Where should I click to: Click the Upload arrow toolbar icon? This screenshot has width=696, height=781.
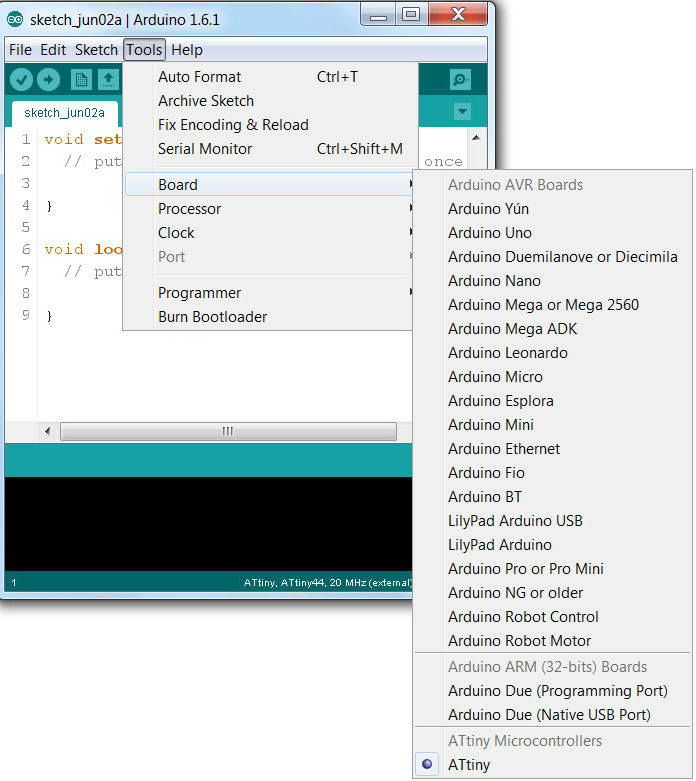pos(49,80)
